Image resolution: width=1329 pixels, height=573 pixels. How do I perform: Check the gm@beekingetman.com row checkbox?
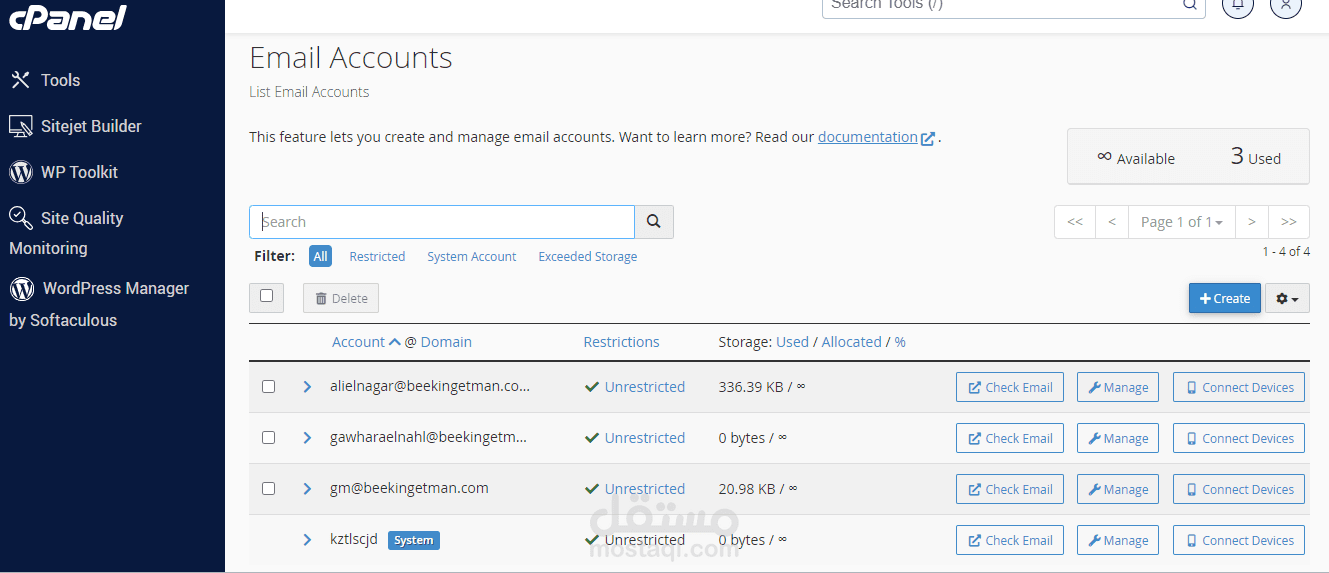point(268,489)
